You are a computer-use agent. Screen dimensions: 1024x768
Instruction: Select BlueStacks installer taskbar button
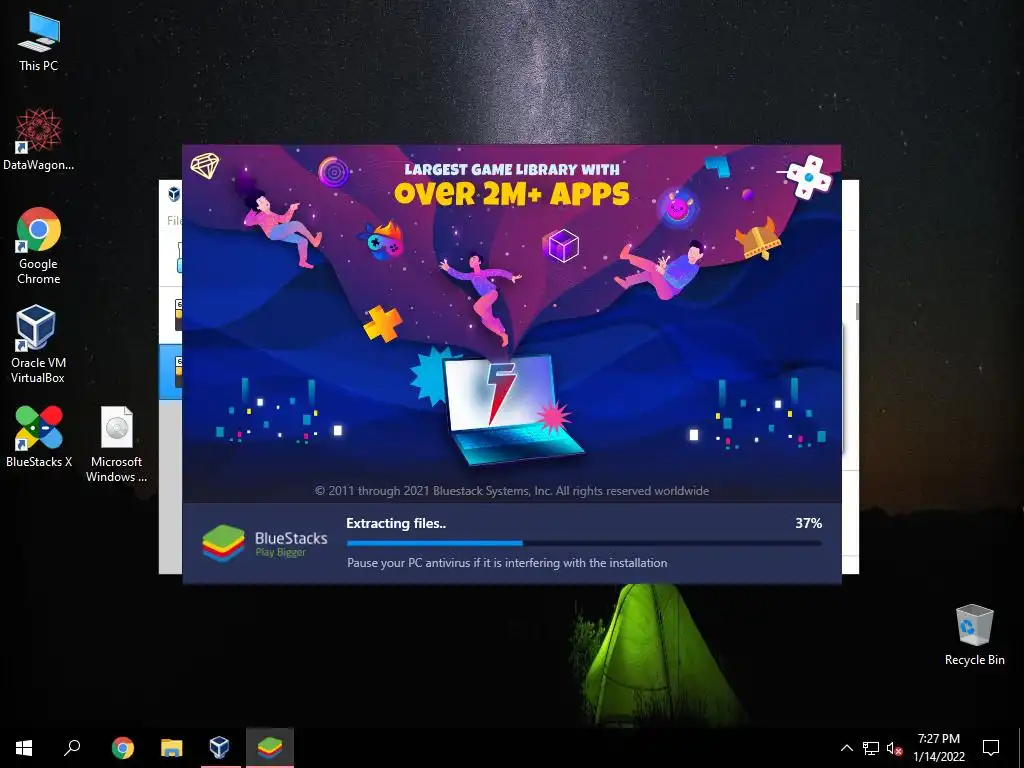pyautogui.click(x=270, y=747)
